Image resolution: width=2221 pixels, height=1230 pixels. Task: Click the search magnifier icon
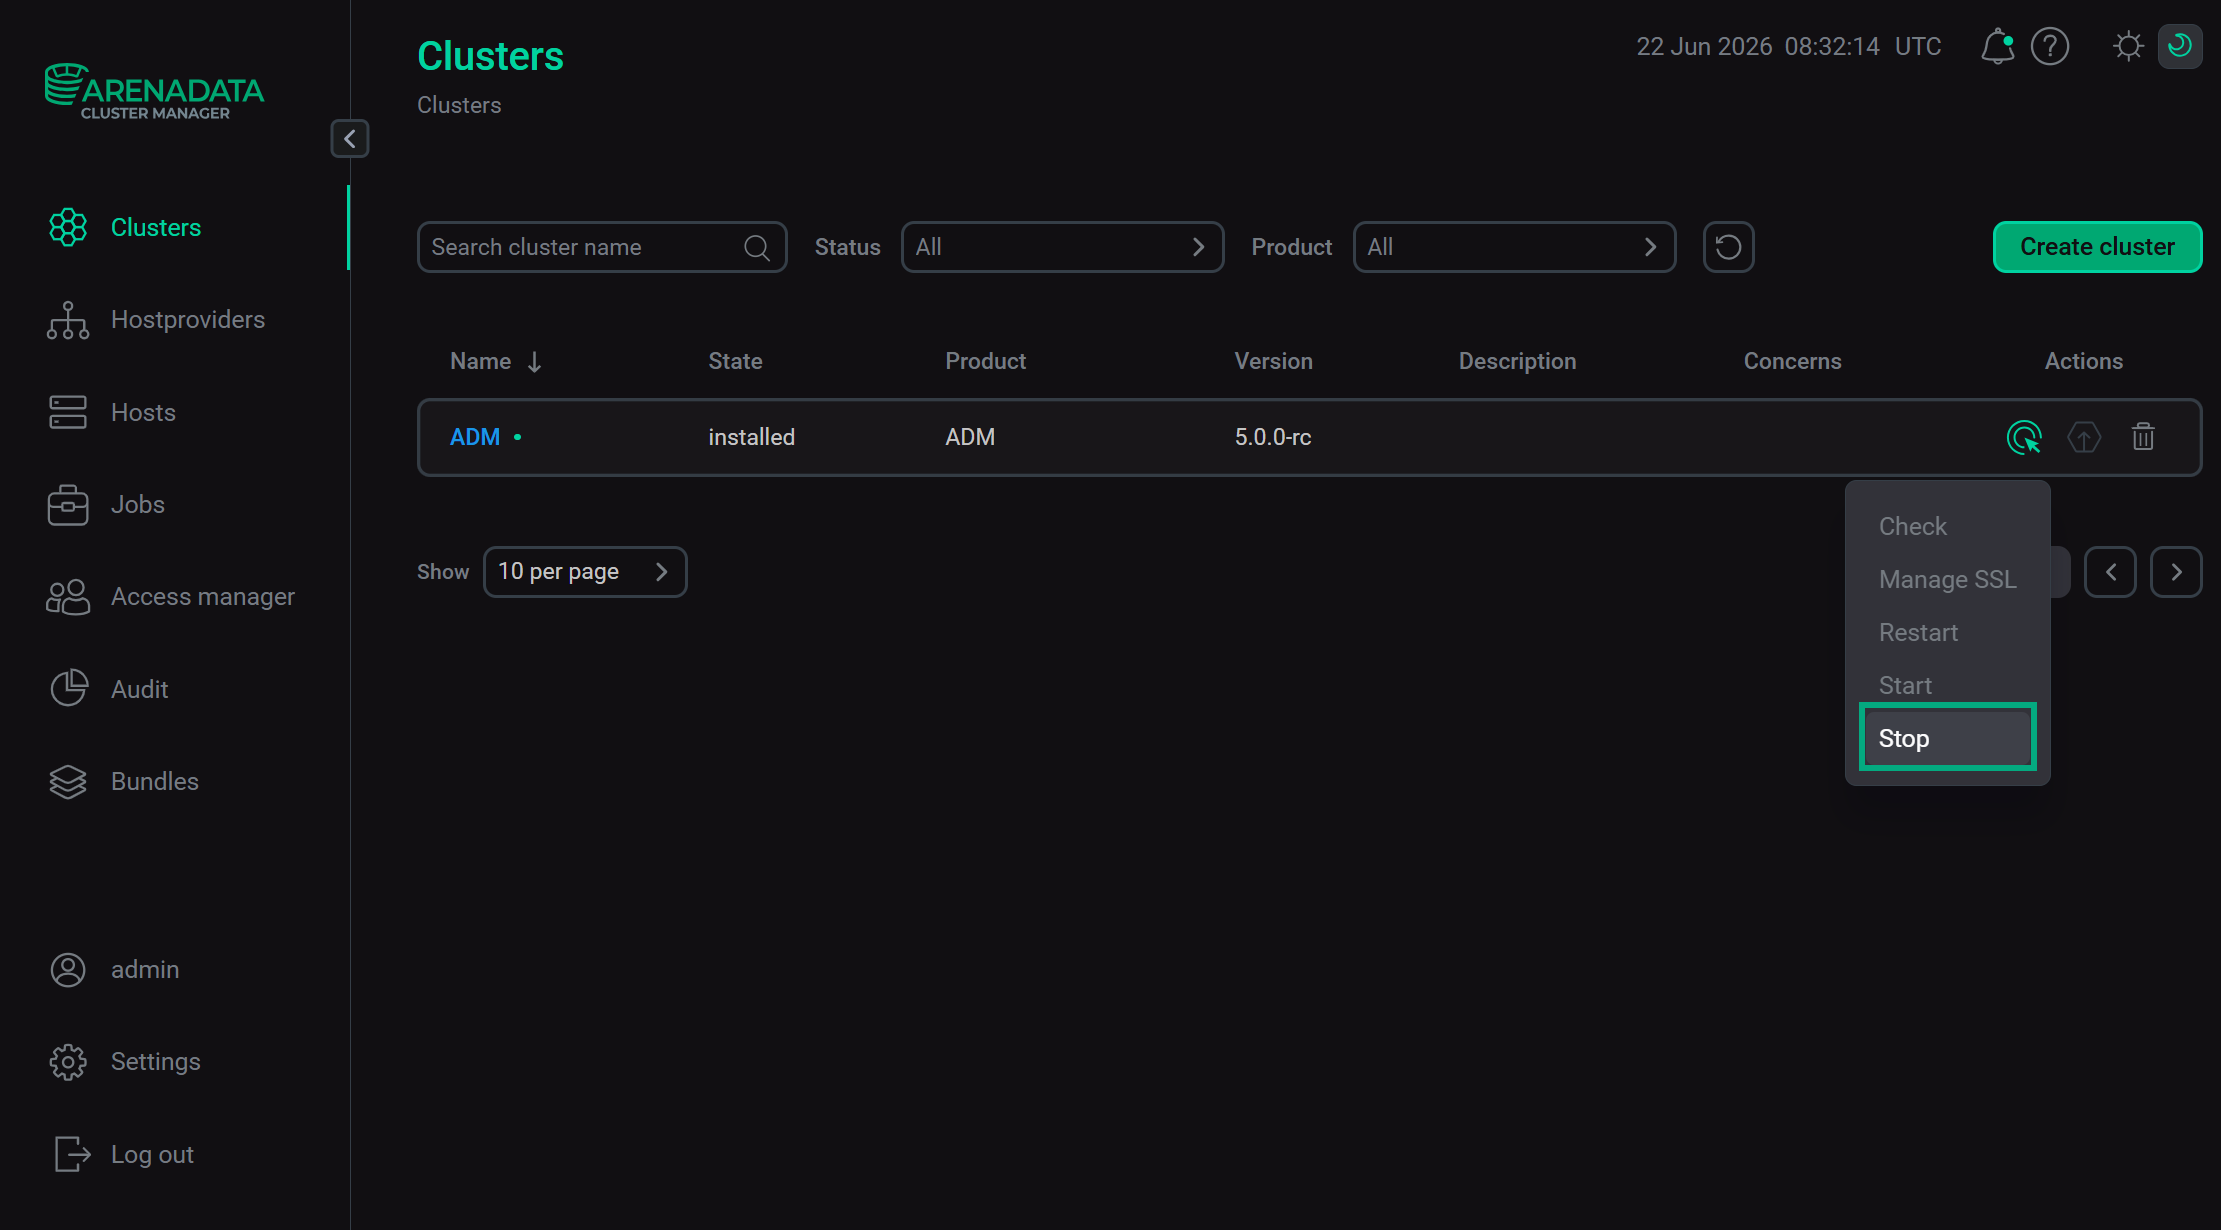coord(757,247)
